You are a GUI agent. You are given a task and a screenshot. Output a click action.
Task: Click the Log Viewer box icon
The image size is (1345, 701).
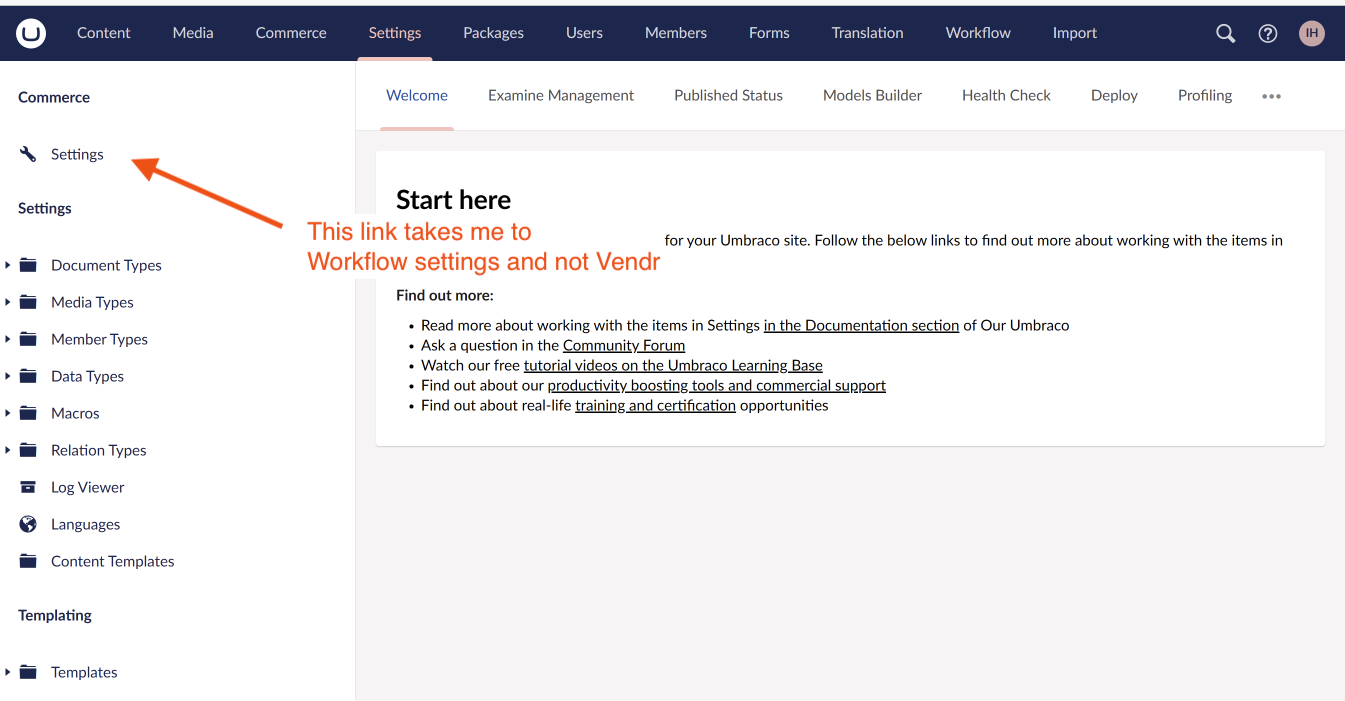click(x=28, y=487)
